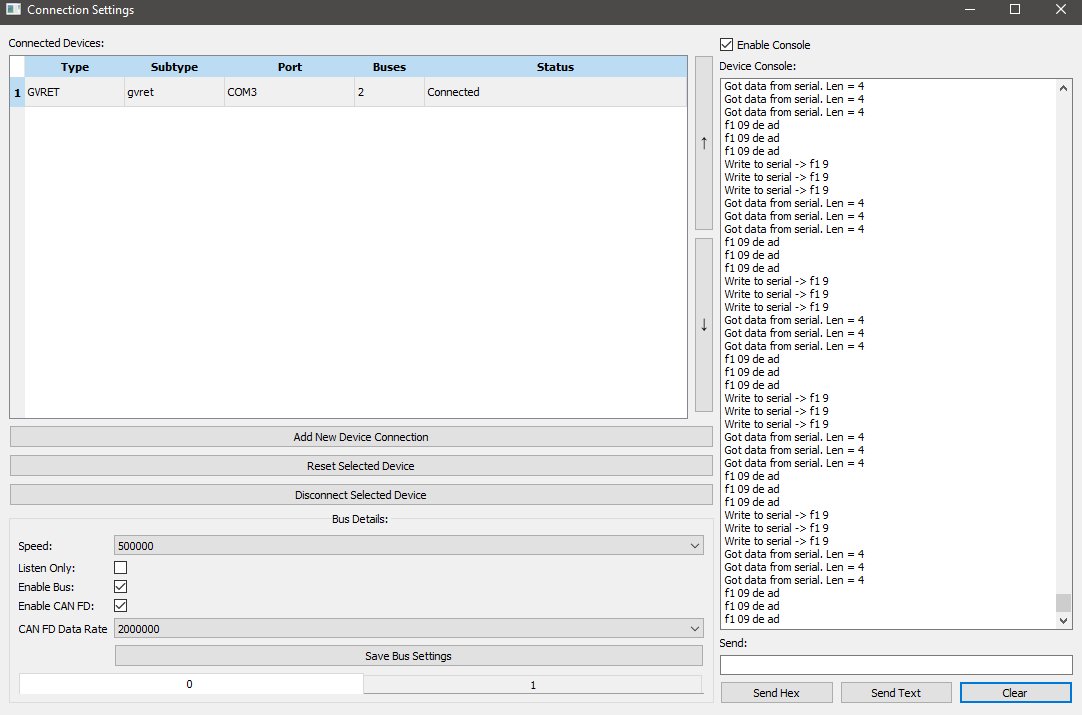
Task: Click the Buses column header
Action: [389, 67]
